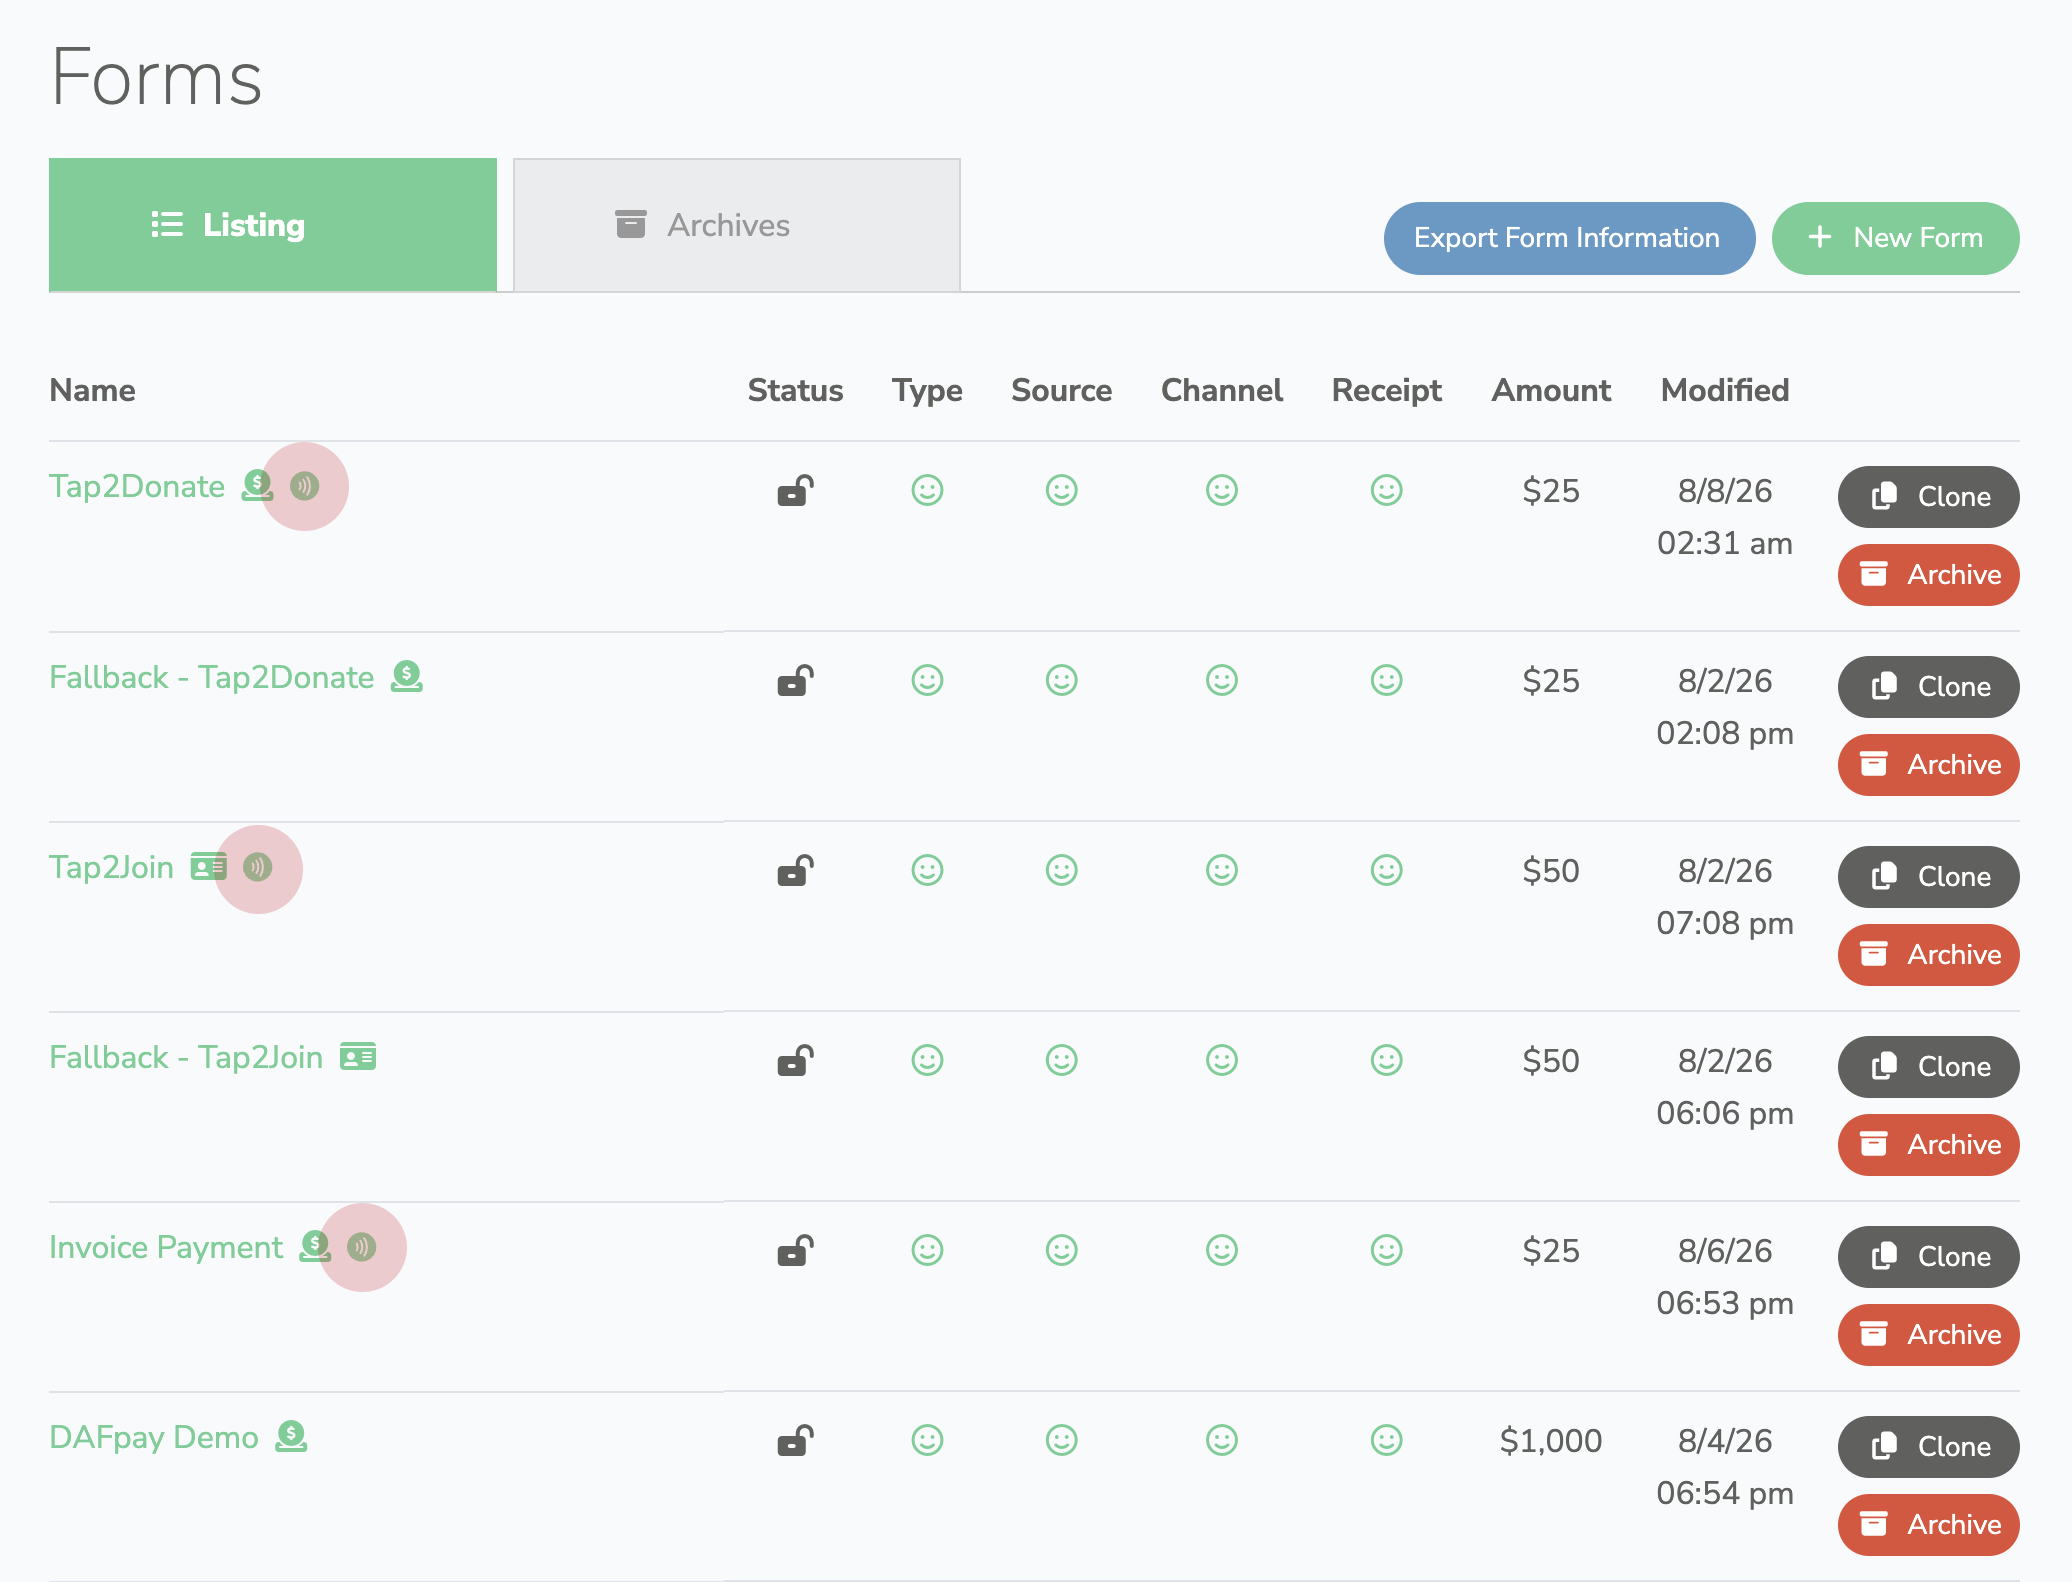Click the Type smiley icon for DAFpay Demo
This screenshot has width=2072, height=1582.
click(927, 1440)
